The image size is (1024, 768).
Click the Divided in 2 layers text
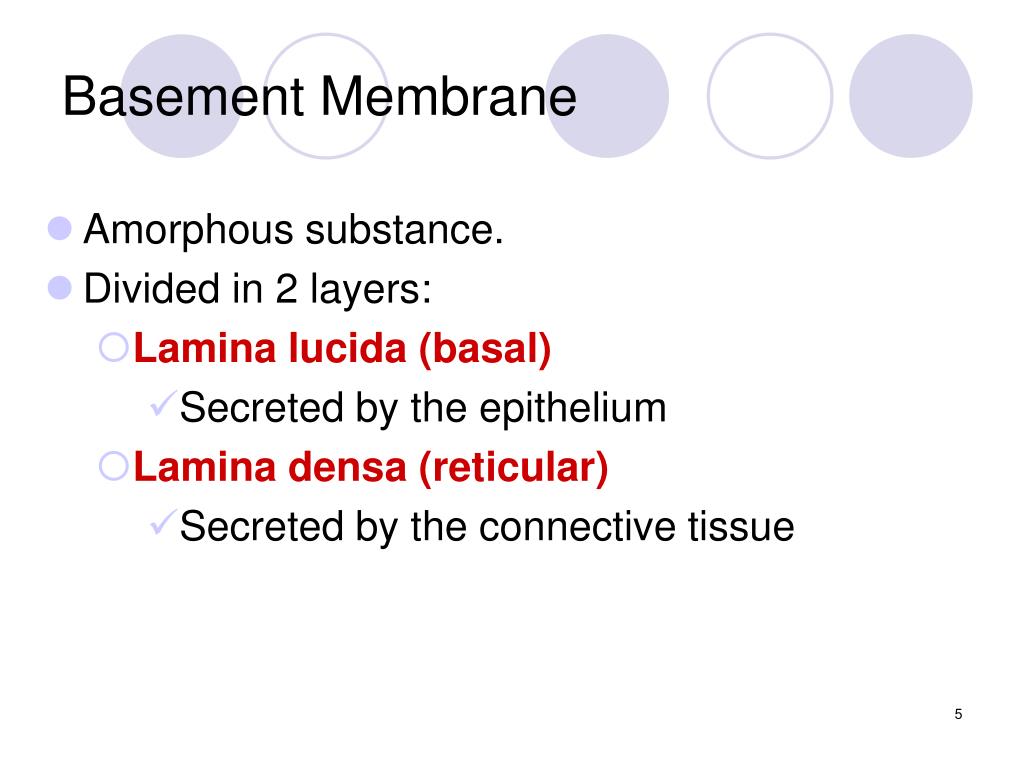pos(257,289)
